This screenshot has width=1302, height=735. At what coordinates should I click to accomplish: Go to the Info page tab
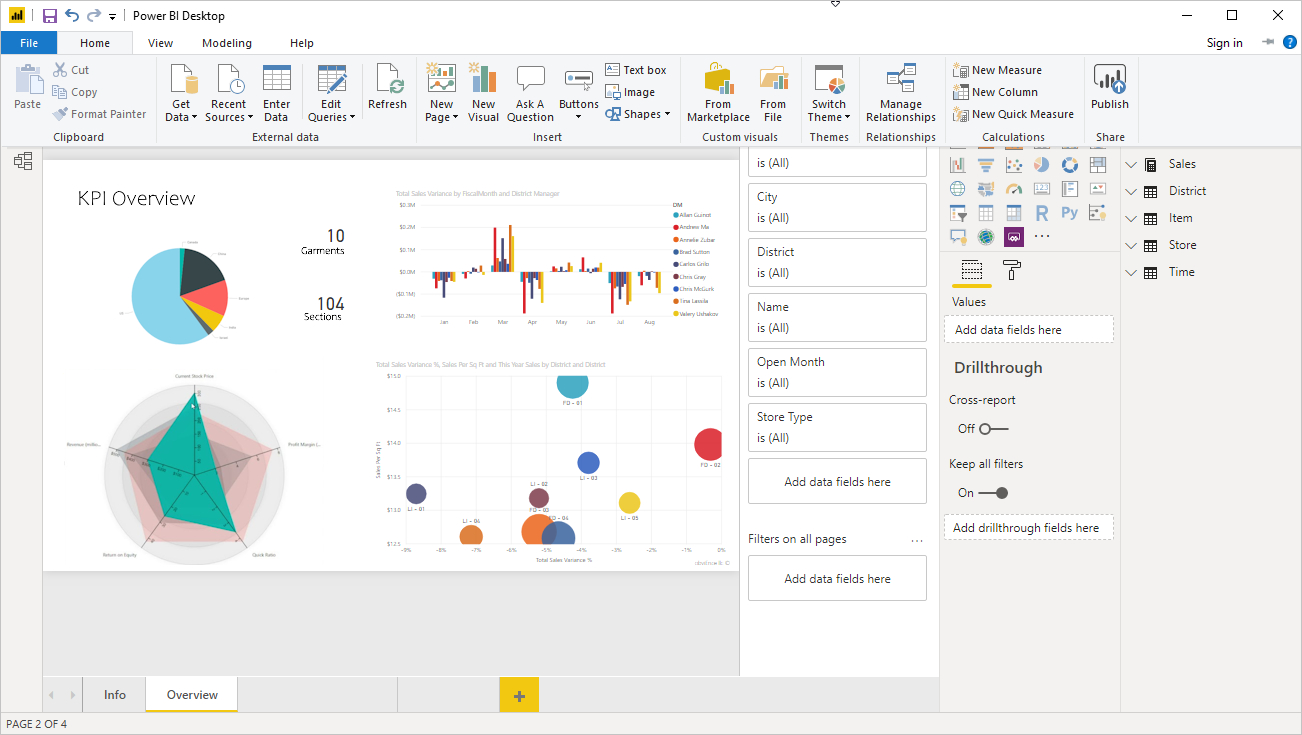point(115,695)
